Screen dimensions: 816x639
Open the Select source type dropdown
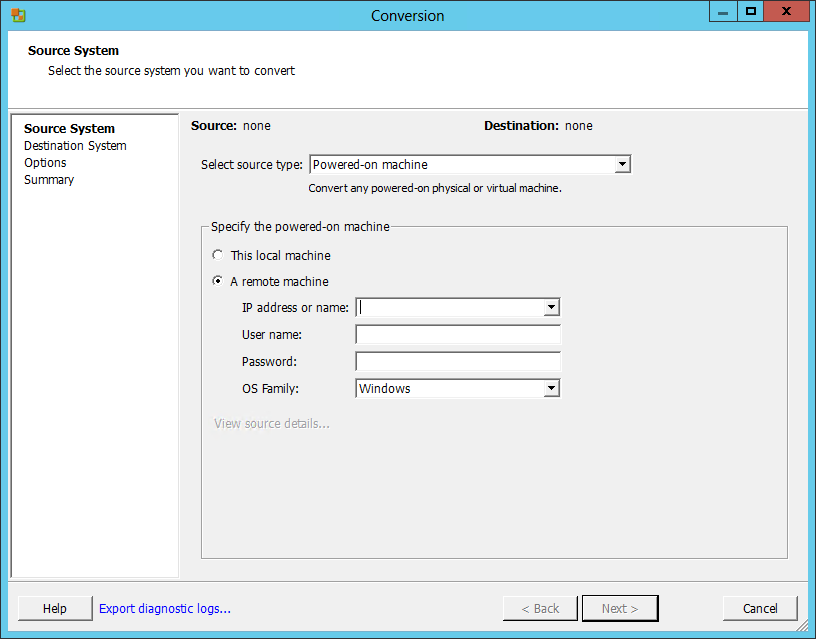pyautogui.click(x=470, y=164)
